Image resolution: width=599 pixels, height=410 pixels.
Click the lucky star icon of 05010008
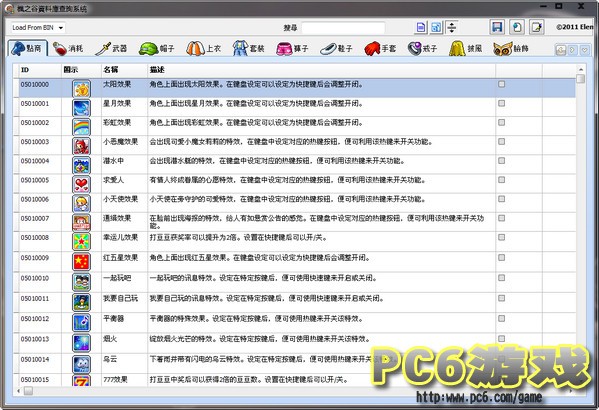tap(81, 242)
